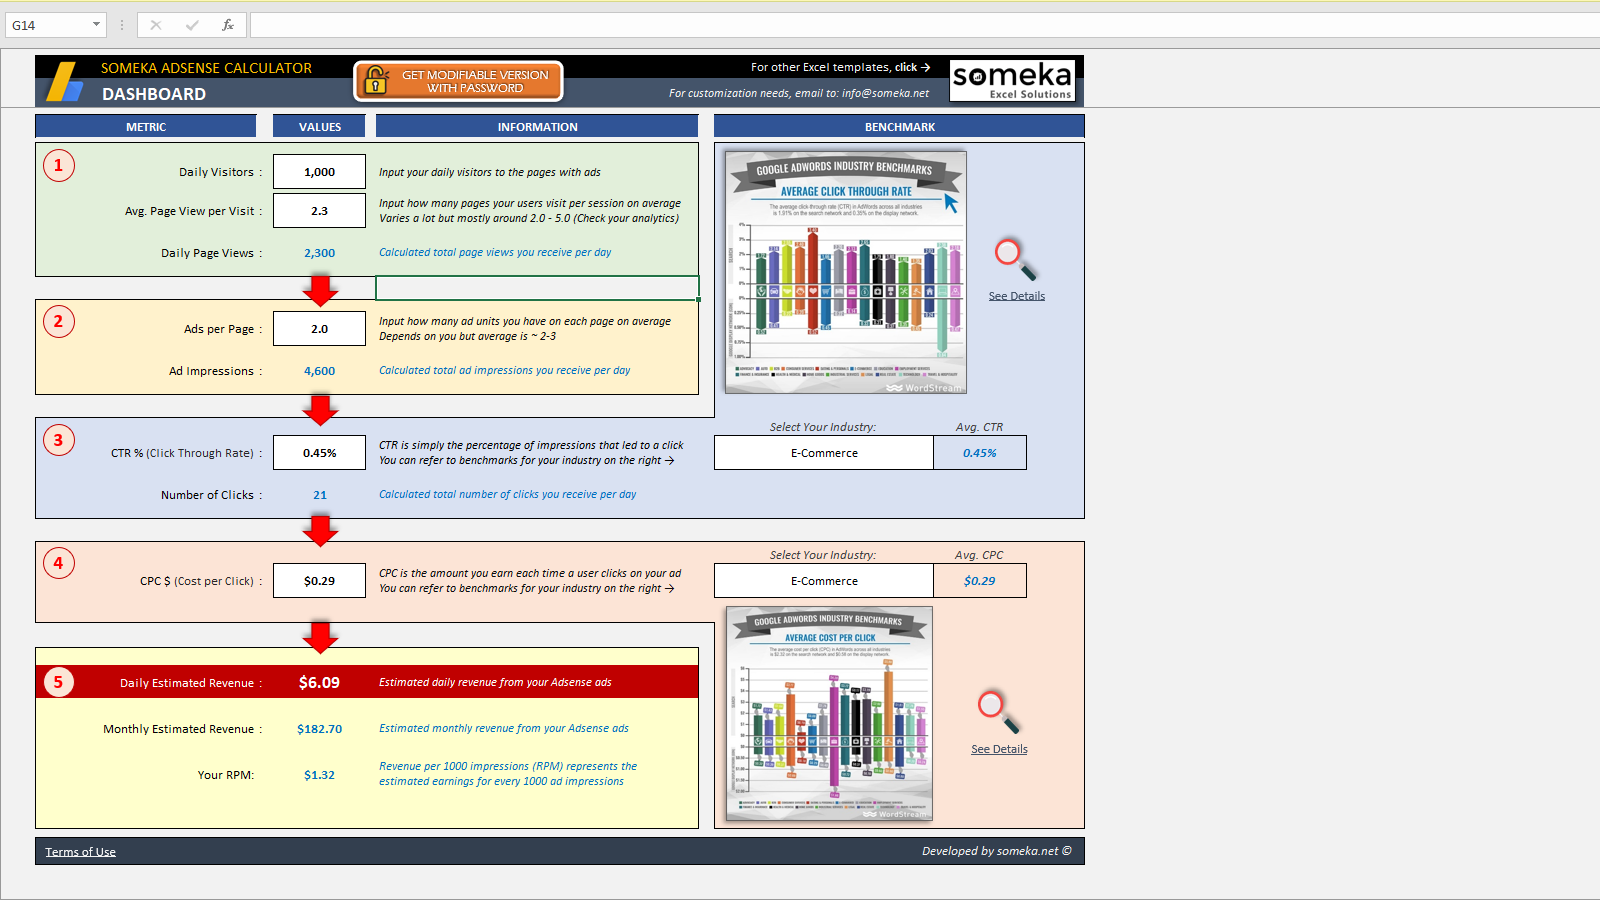Click the magnifier icon beside the CPC benchmark chart
This screenshot has height=900, width=1600.
(998, 711)
